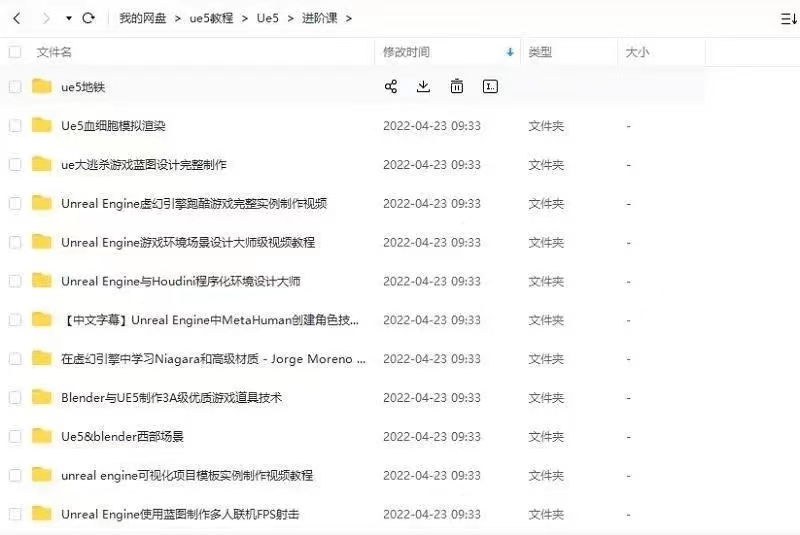The height and width of the screenshot is (535, 800).
Task: Switch view mode using top-right list icon
Action: coord(788,18)
